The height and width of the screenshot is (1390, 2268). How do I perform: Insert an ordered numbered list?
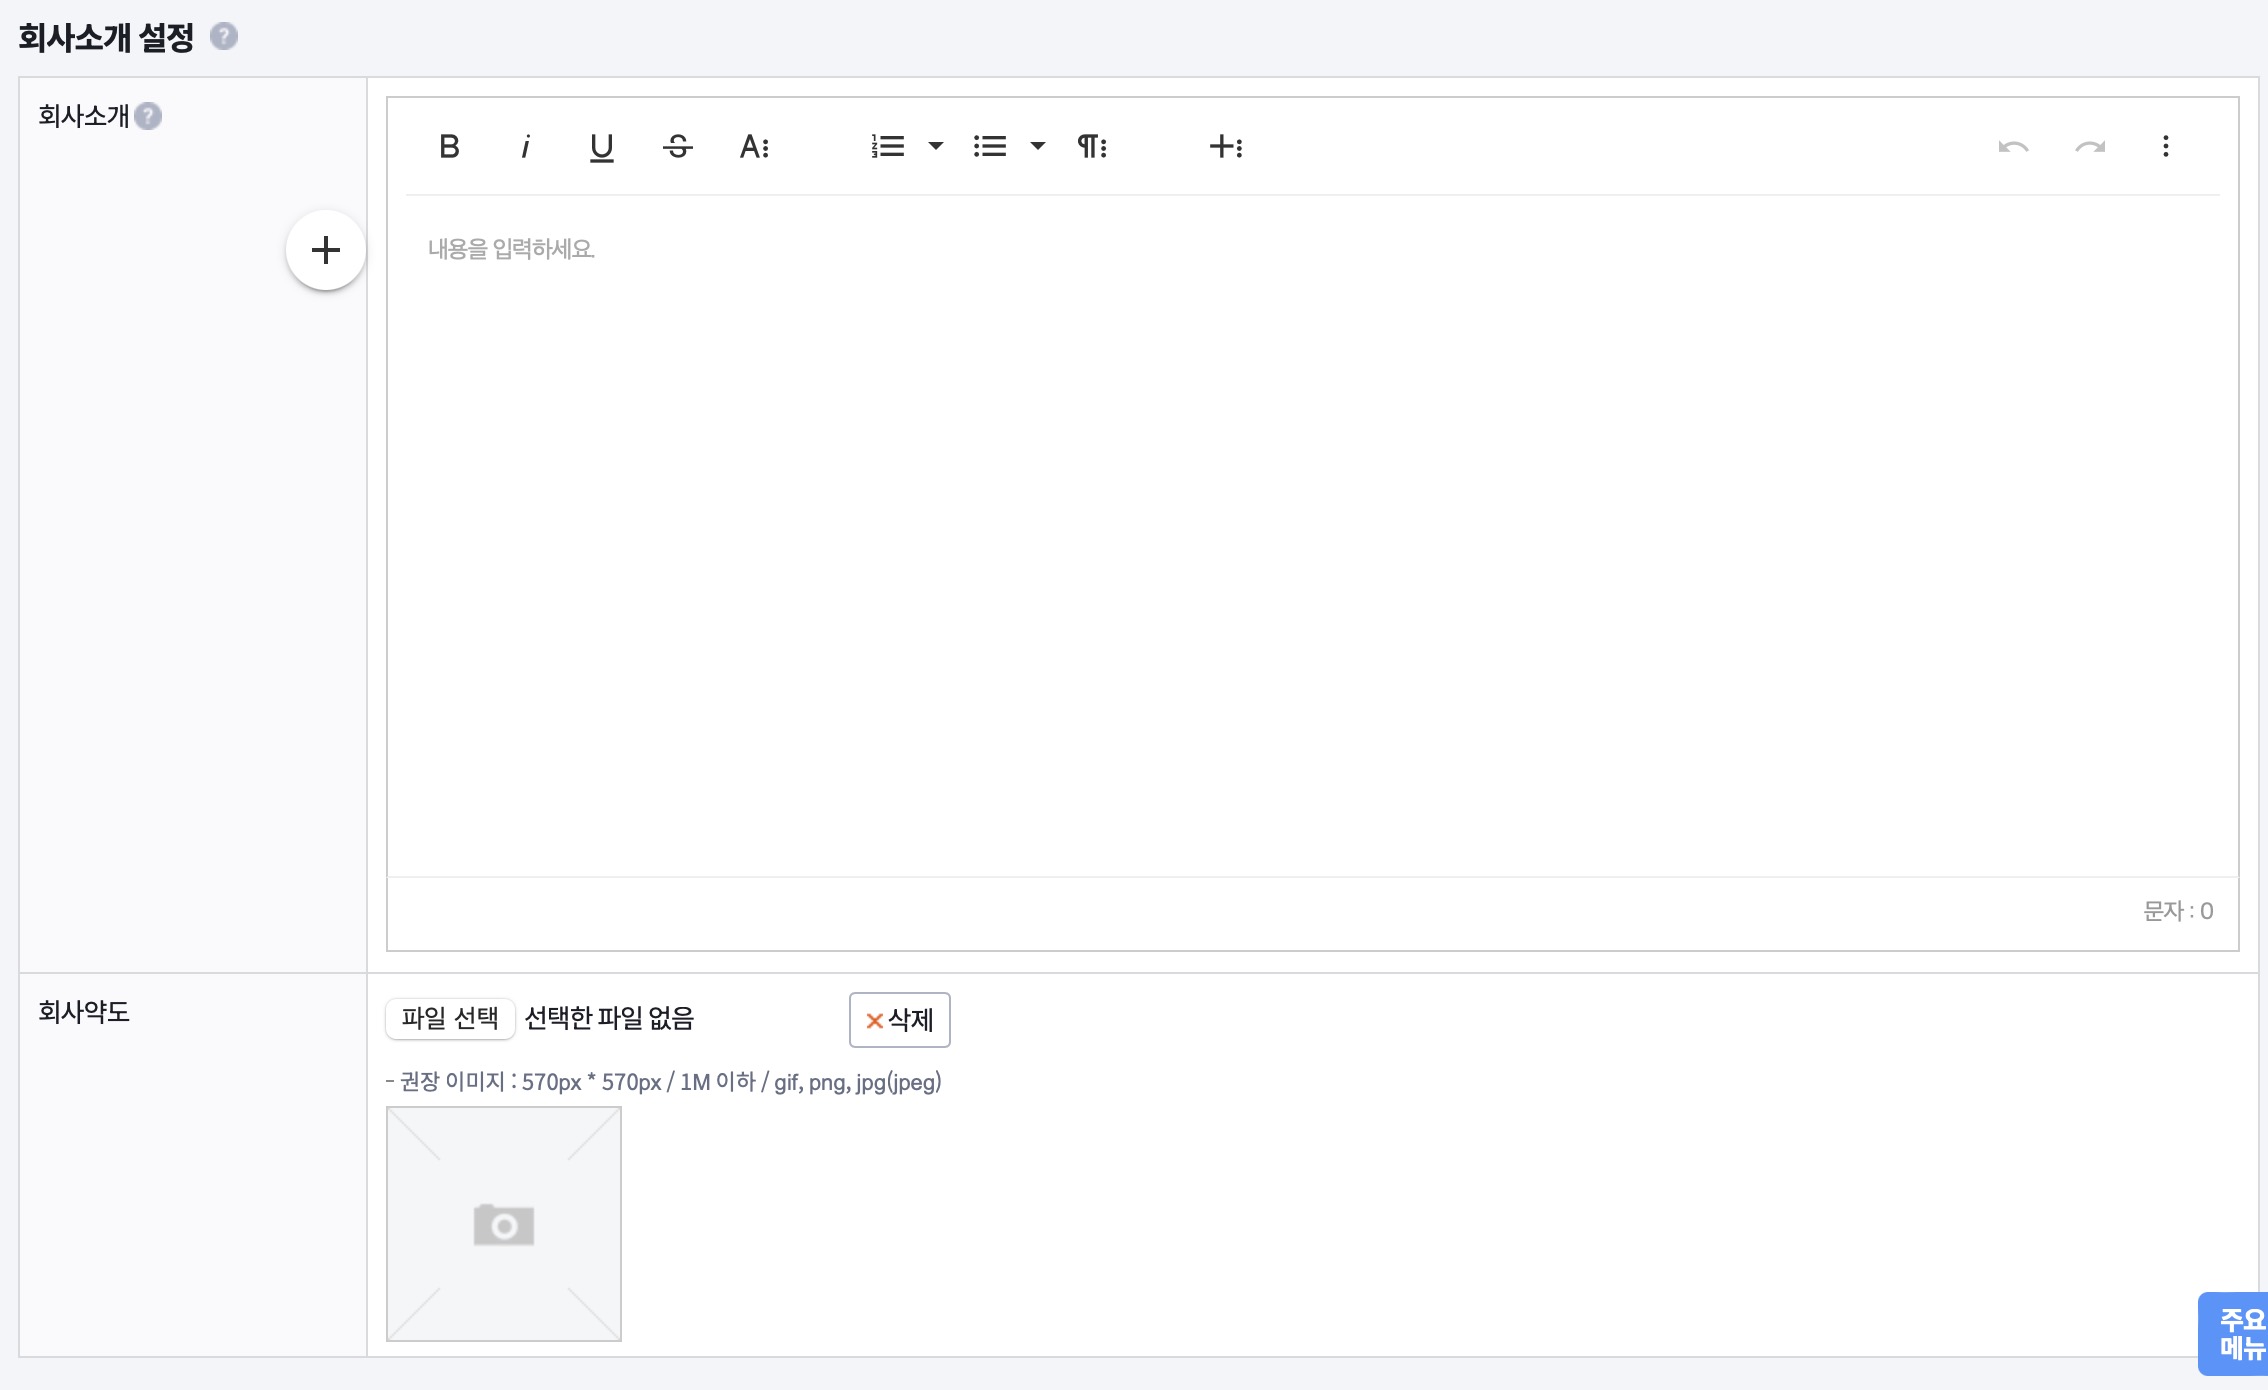tap(887, 147)
